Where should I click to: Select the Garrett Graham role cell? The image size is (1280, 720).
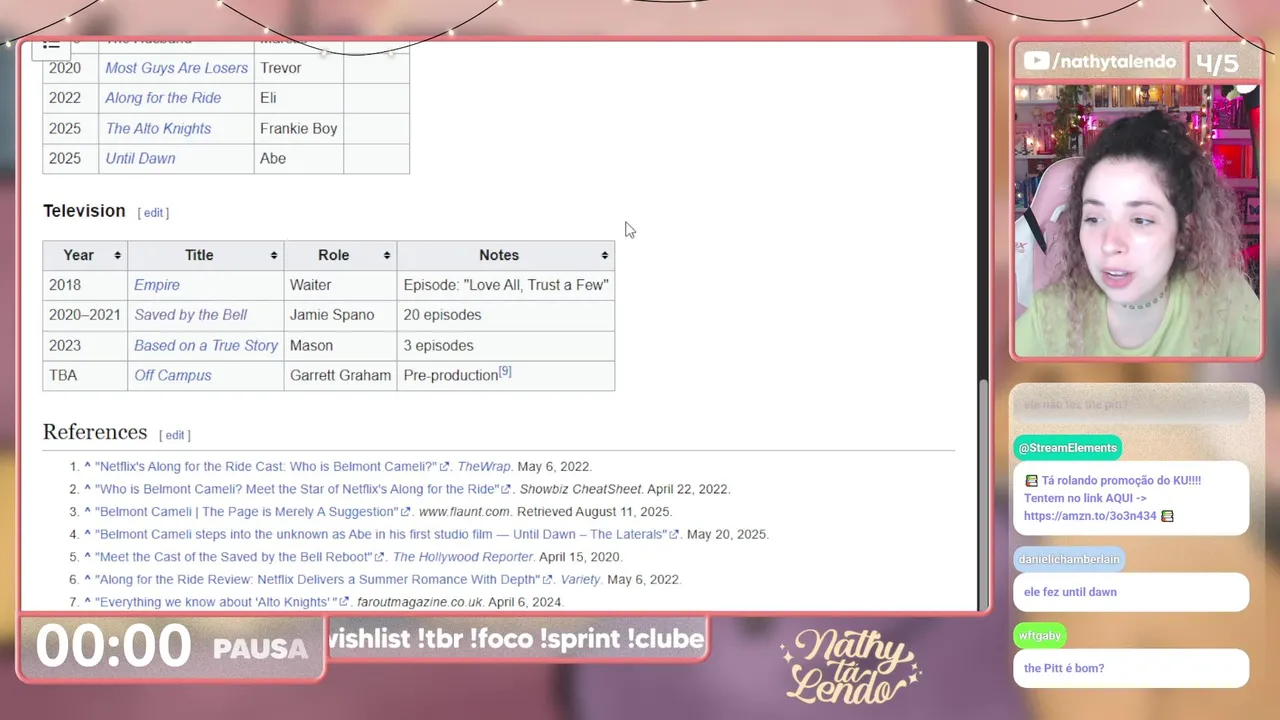tap(340, 375)
